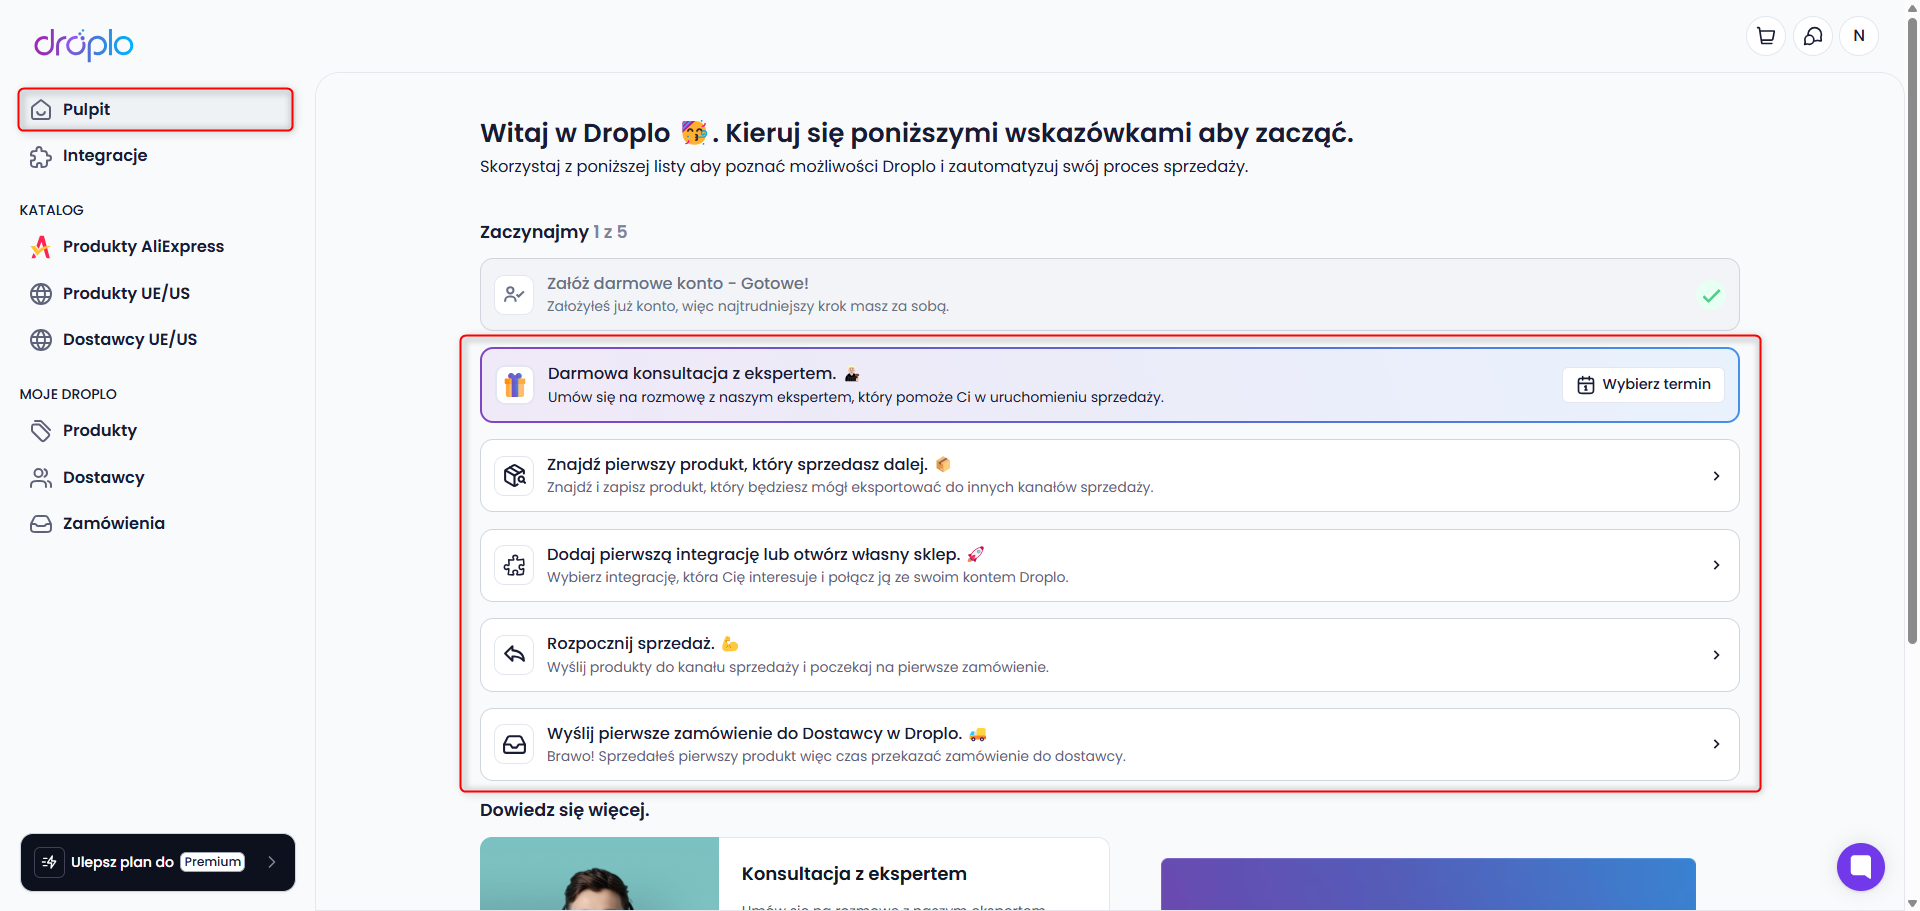Click the Dostawcy UE/US globe icon
The height and width of the screenshot is (911, 1920).
pyautogui.click(x=41, y=340)
